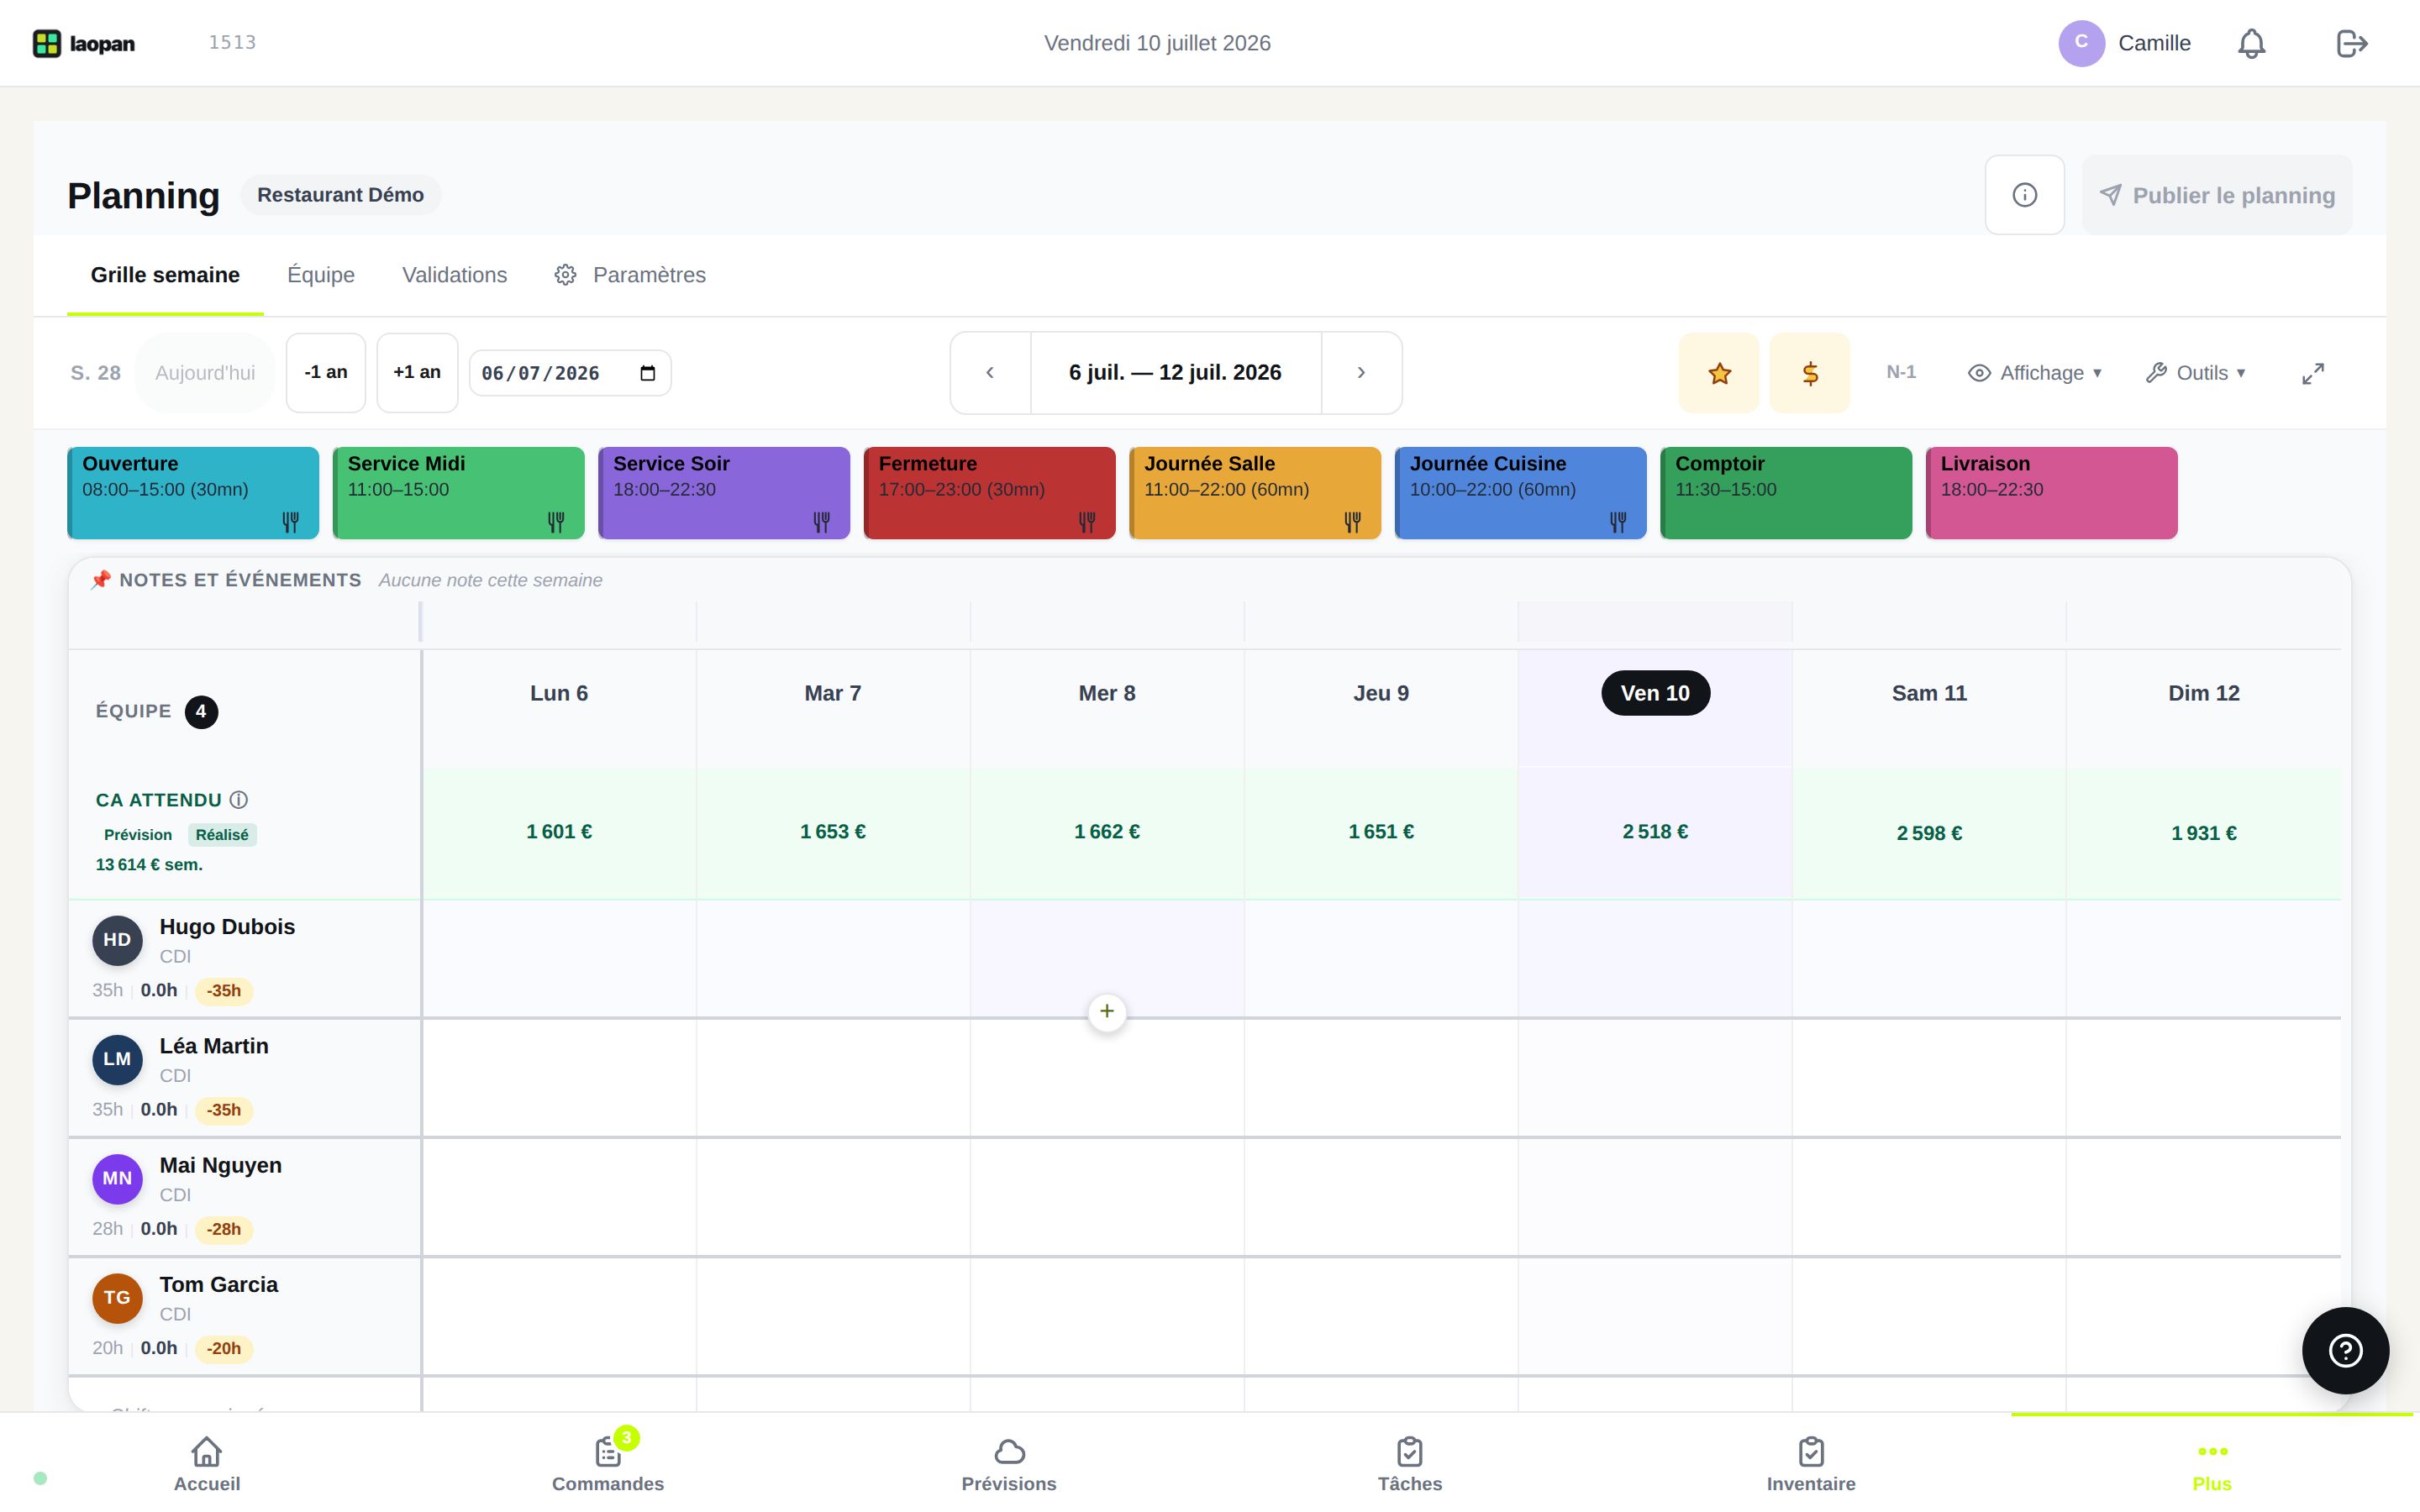Click Mai Nguyen MN avatar
2420x1512 pixels.
(x=117, y=1178)
